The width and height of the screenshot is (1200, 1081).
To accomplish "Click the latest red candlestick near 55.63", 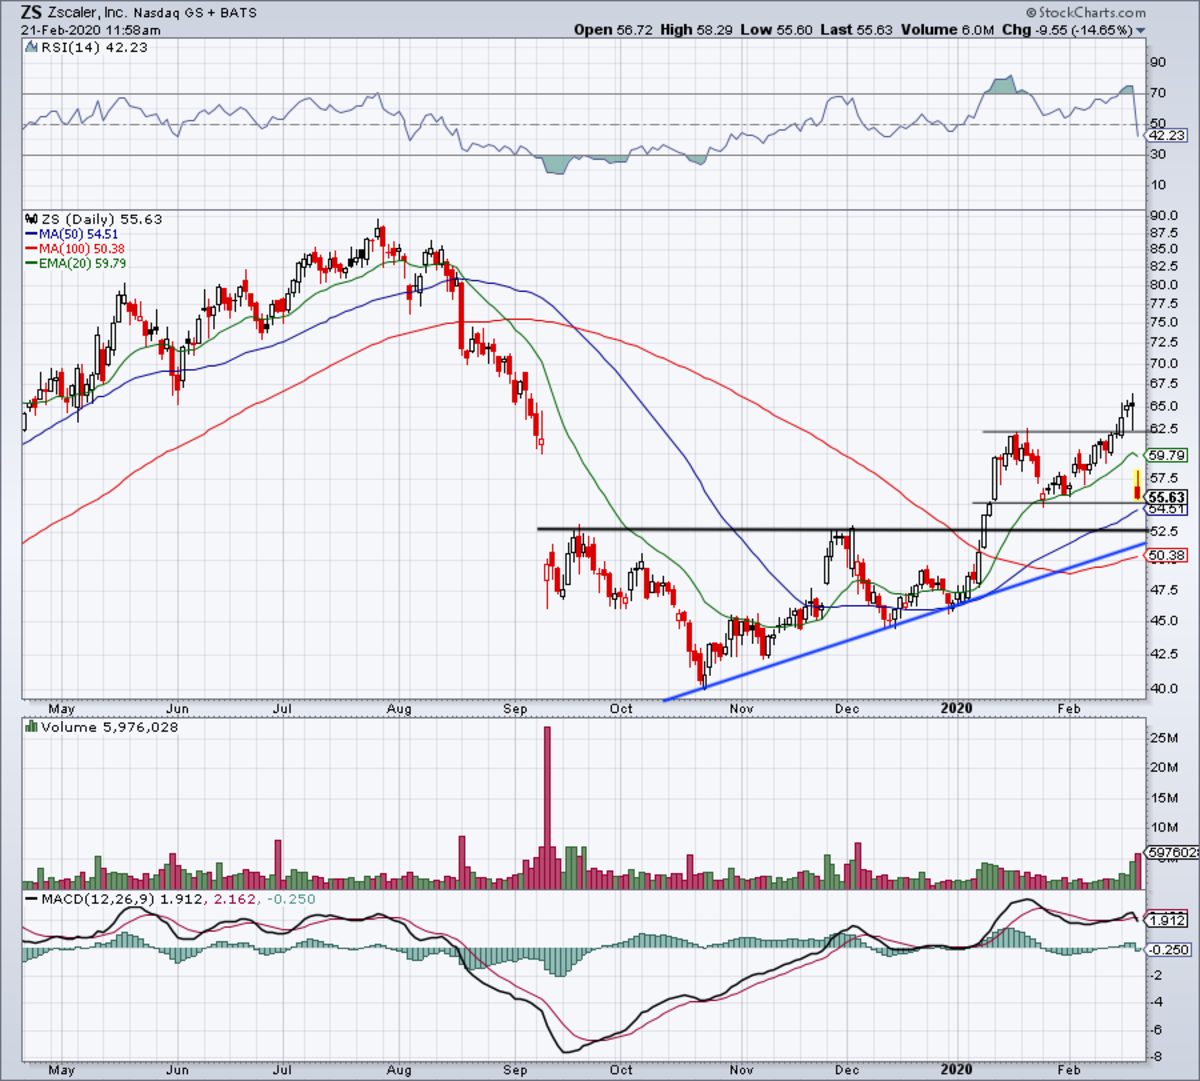I will pyautogui.click(x=1137, y=484).
